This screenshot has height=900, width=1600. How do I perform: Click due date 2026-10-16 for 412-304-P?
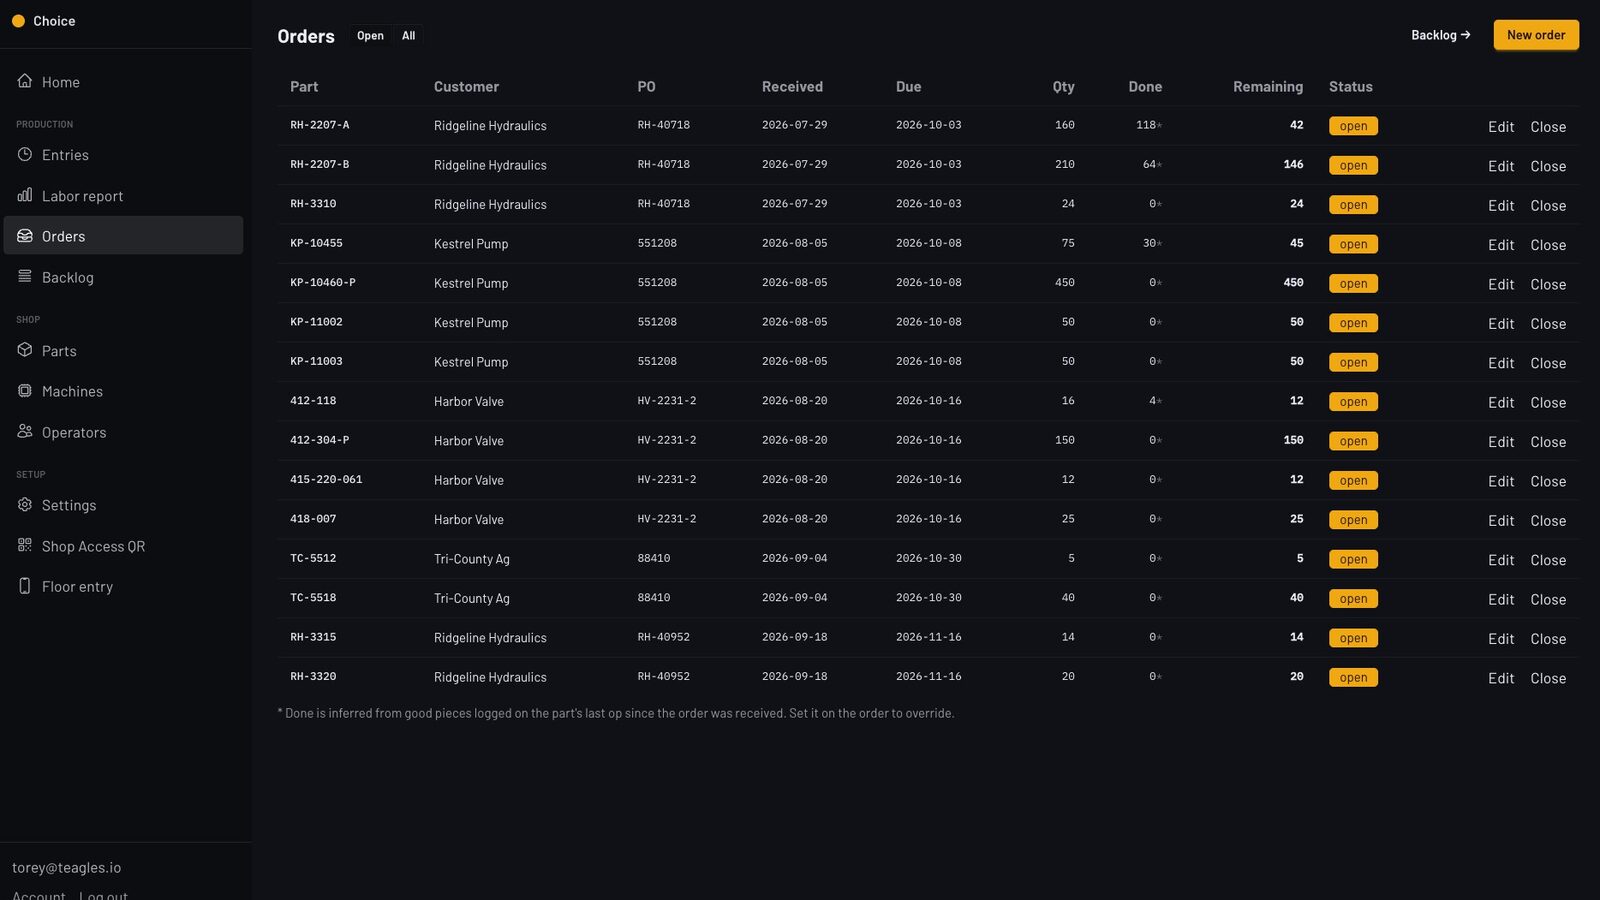tap(929, 440)
